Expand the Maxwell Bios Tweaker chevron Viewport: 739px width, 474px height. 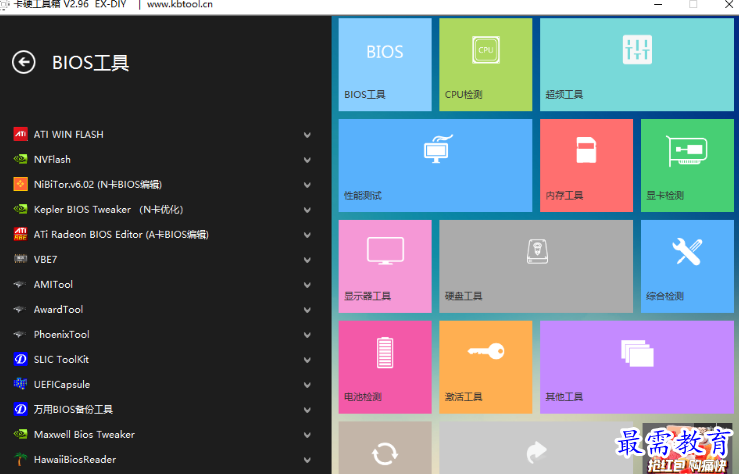point(307,434)
